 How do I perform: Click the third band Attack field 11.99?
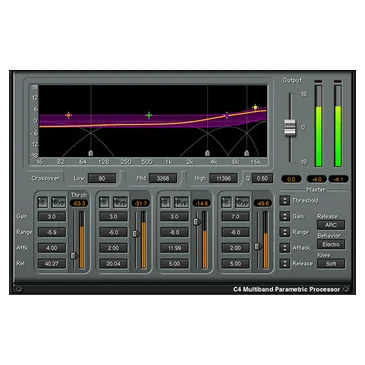(x=174, y=248)
